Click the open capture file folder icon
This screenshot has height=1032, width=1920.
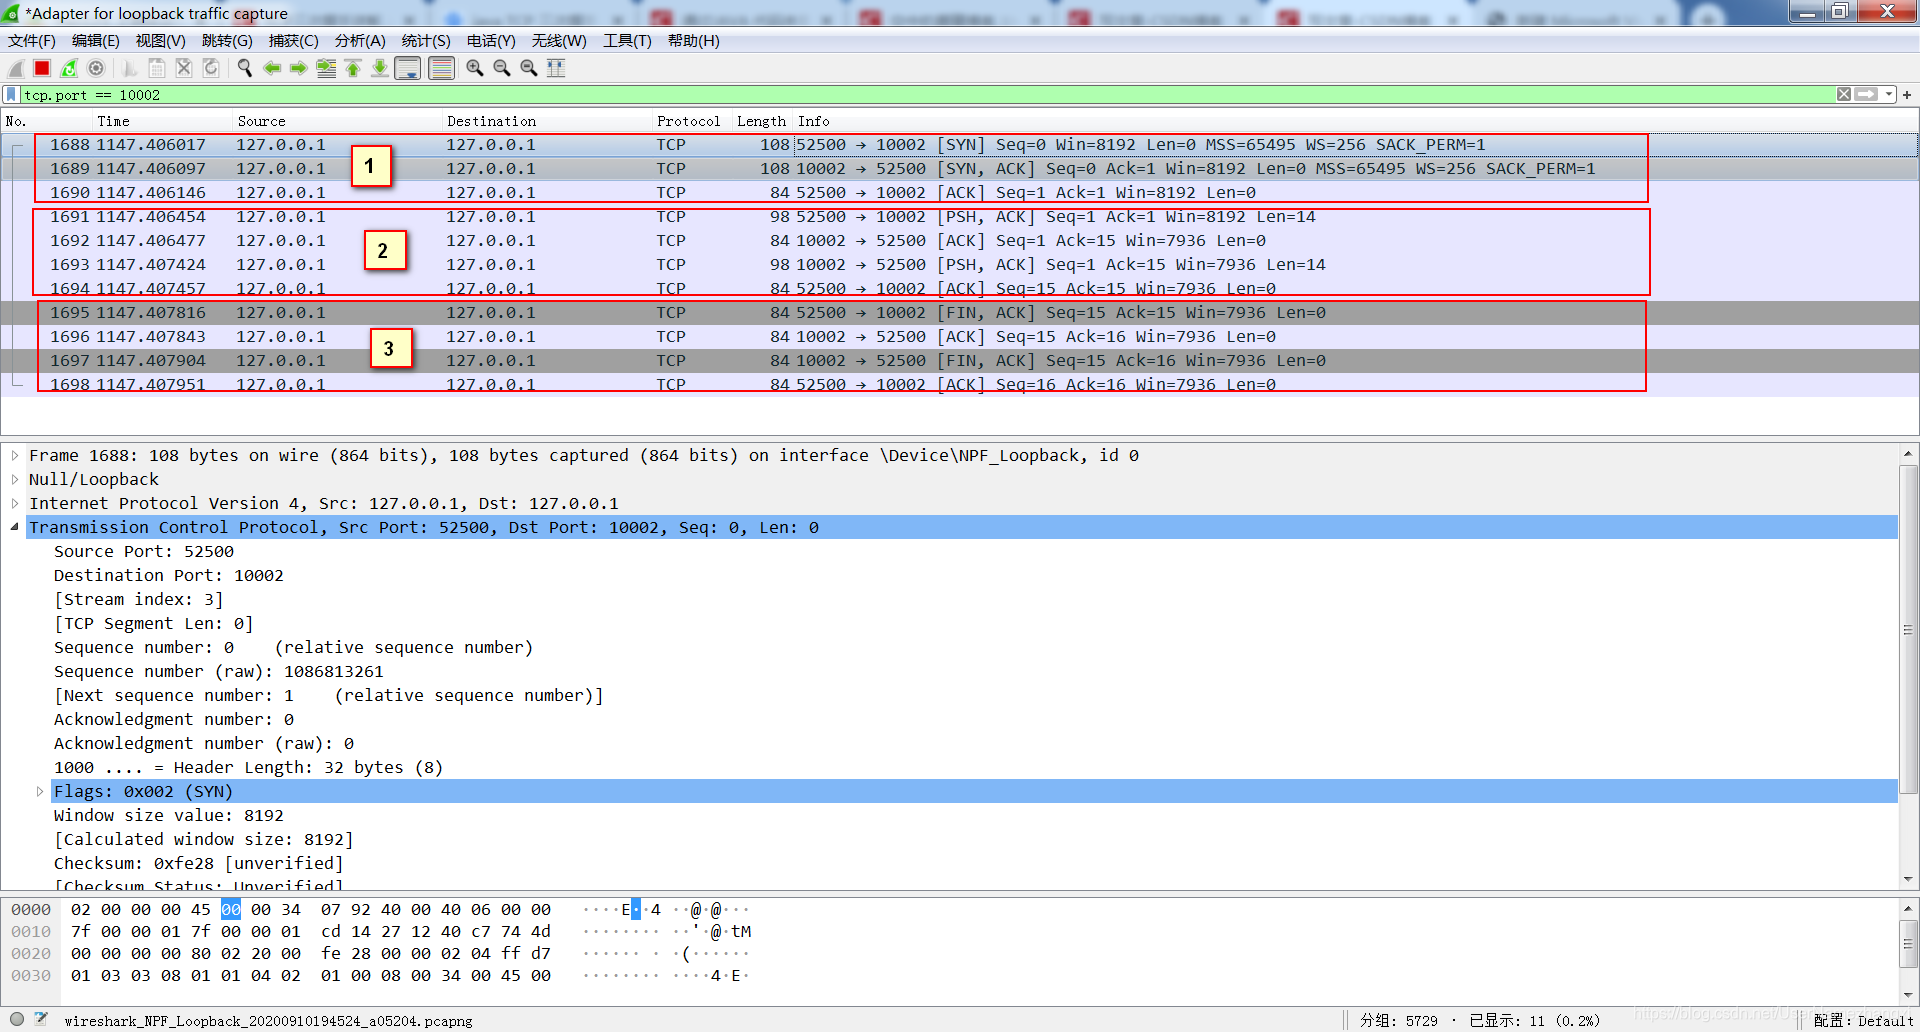coord(130,68)
